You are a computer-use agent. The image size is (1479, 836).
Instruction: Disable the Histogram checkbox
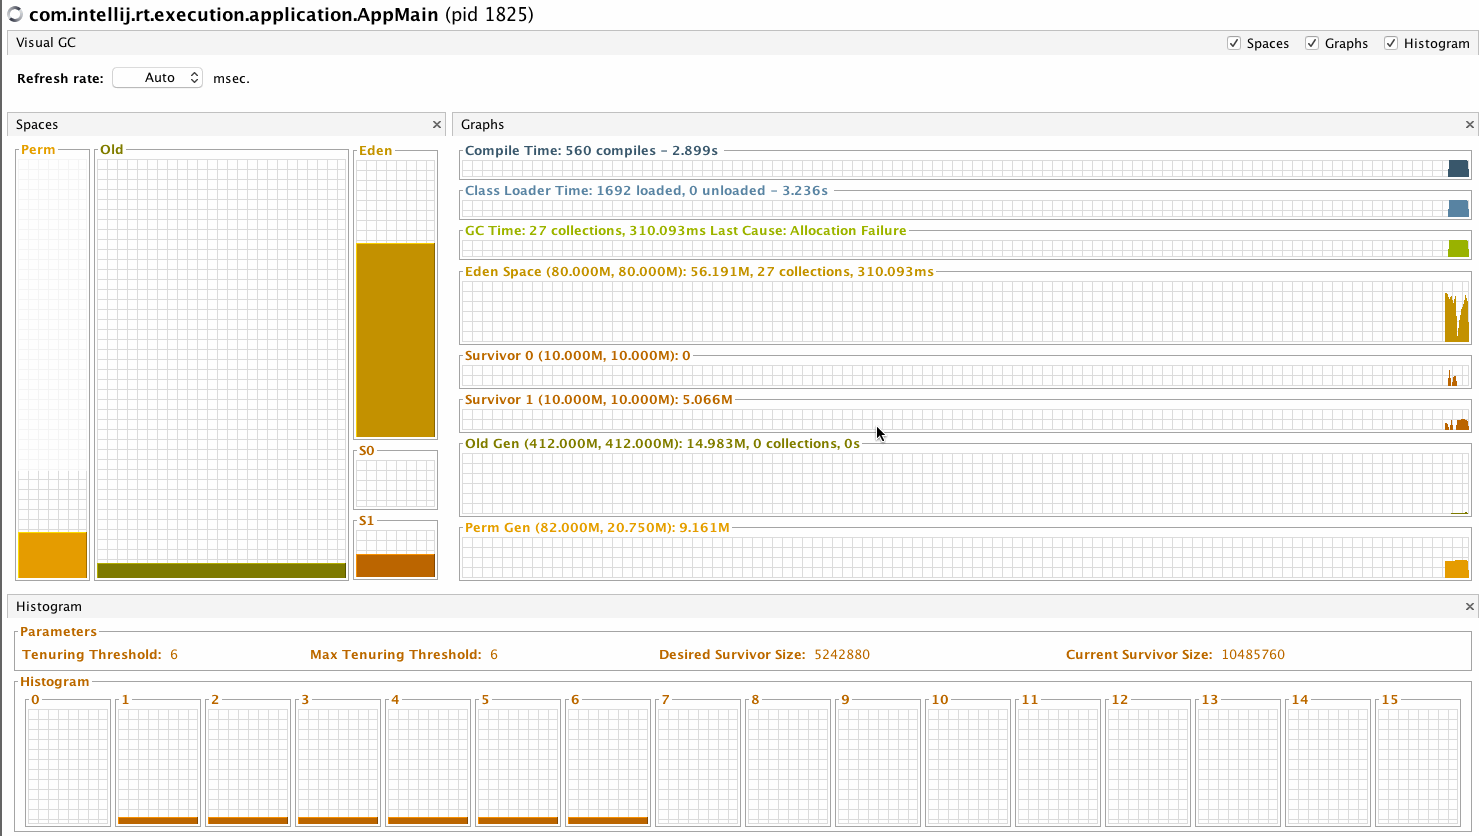point(1391,43)
